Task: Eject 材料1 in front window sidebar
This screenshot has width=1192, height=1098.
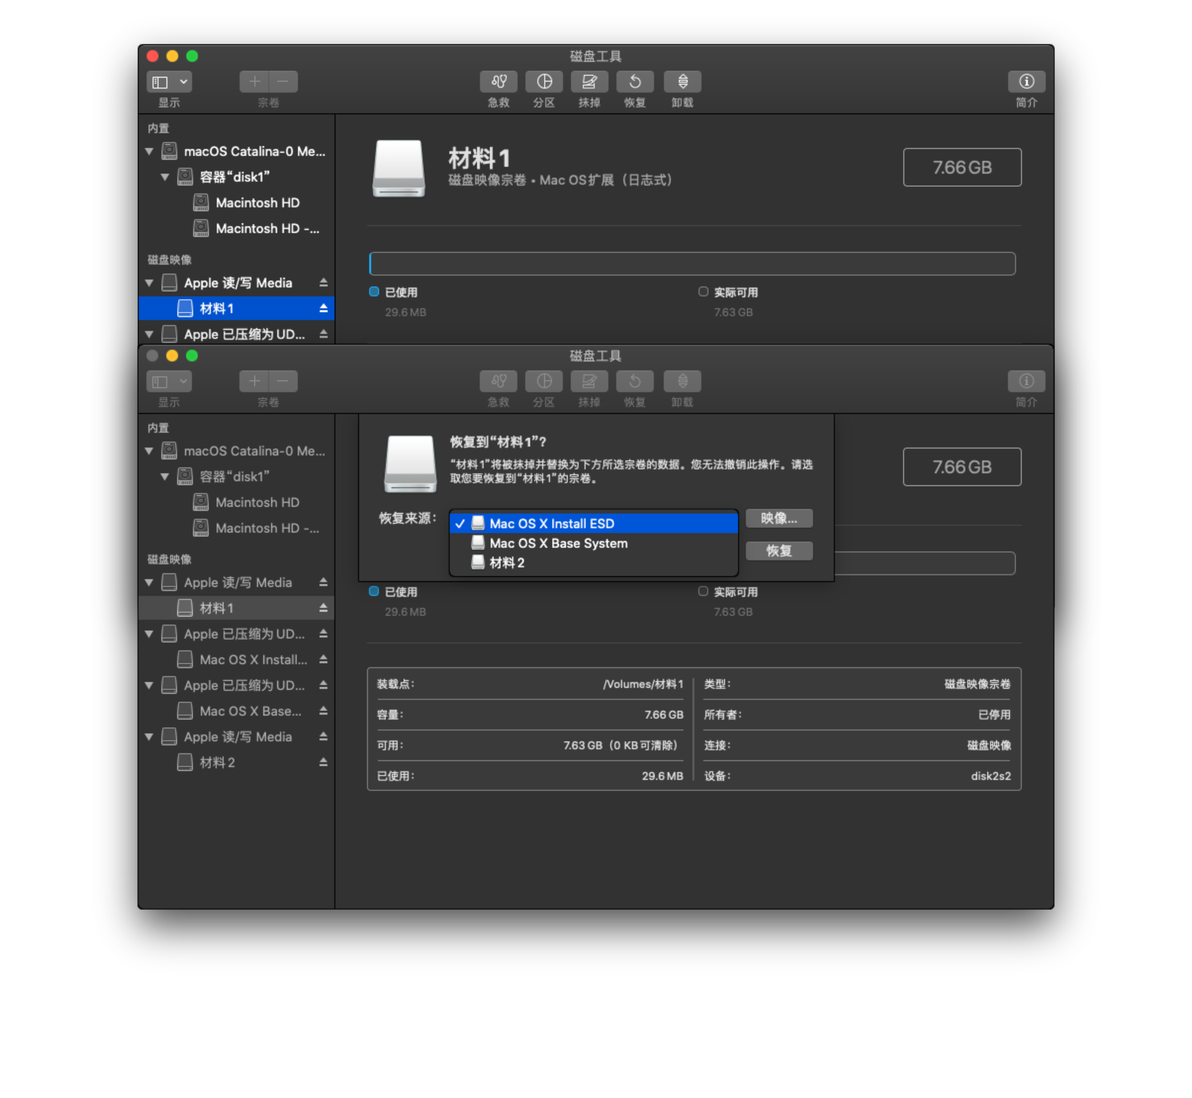Action: pyautogui.click(x=323, y=608)
